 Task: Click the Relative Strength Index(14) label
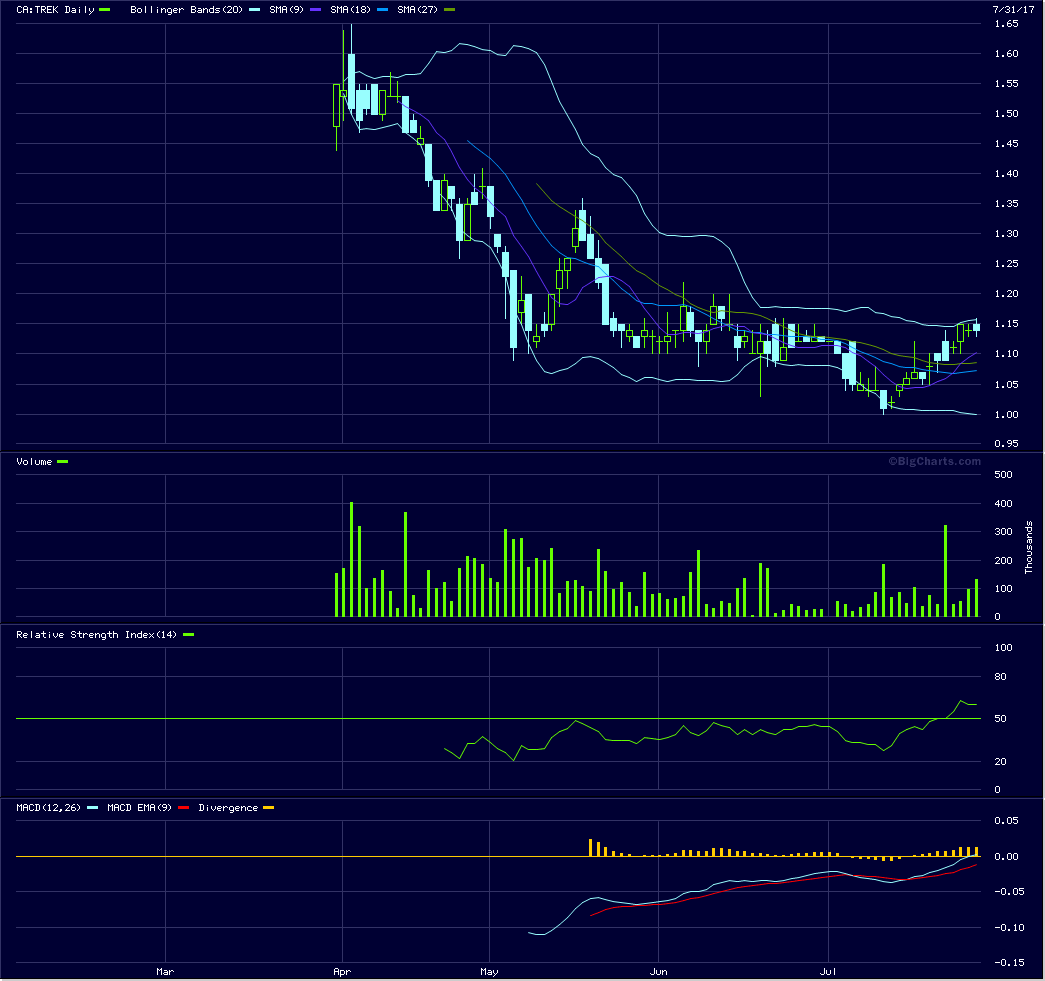coord(97,634)
